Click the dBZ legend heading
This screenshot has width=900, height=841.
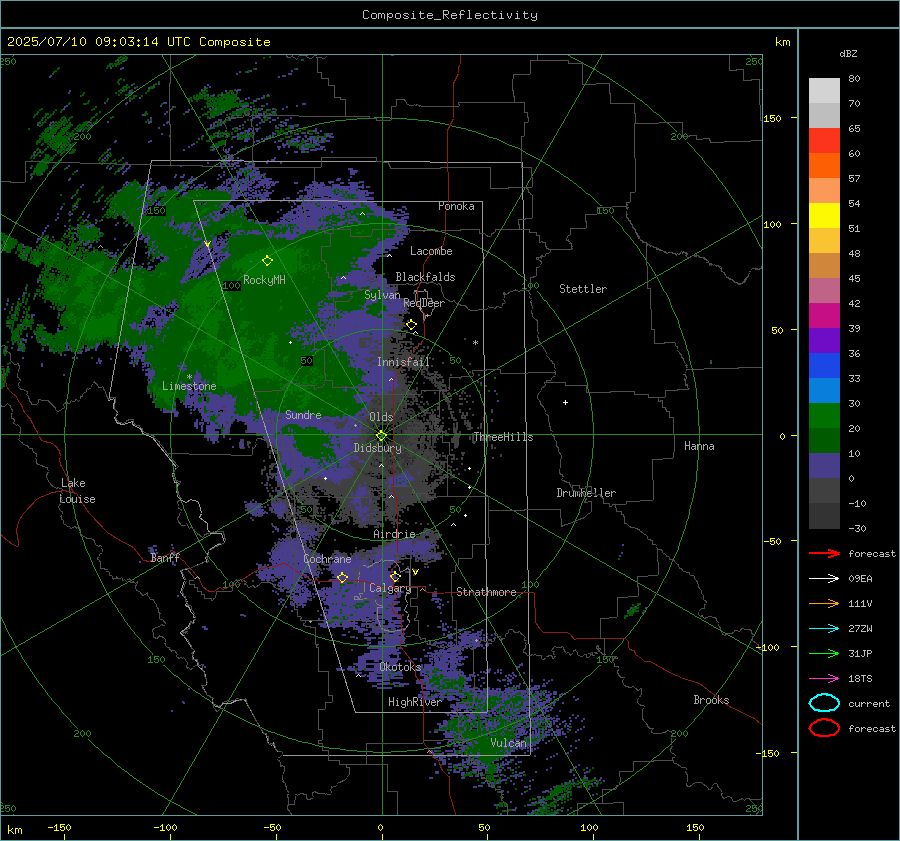tap(848, 53)
